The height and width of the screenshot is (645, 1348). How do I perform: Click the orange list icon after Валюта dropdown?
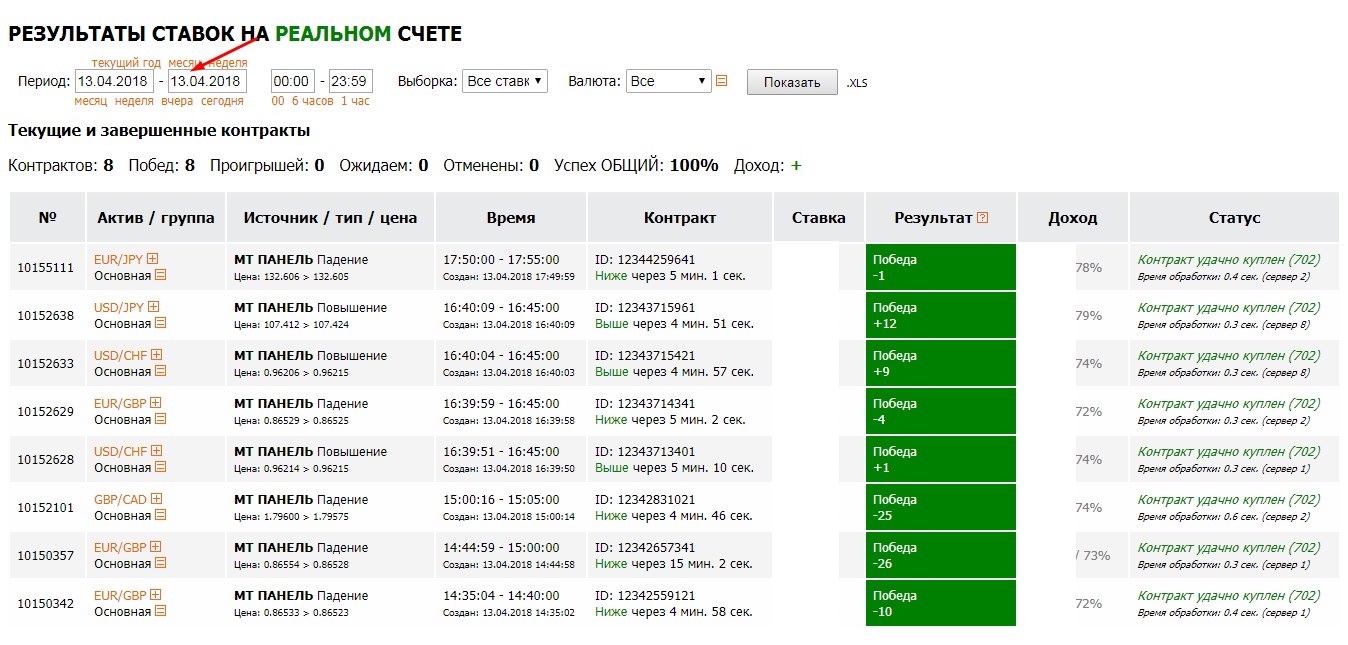click(x=721, y=81)
